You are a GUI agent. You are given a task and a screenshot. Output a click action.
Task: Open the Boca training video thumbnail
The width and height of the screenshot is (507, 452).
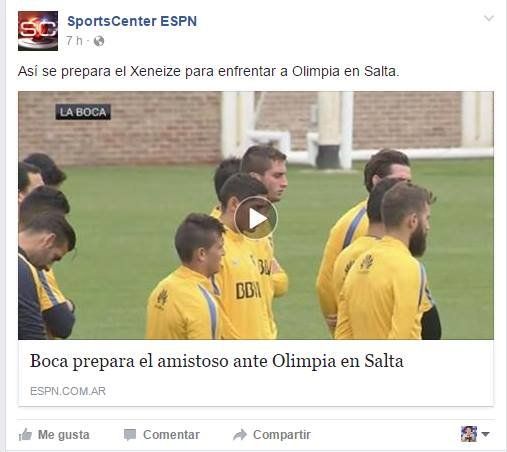(x=256, y=215)
